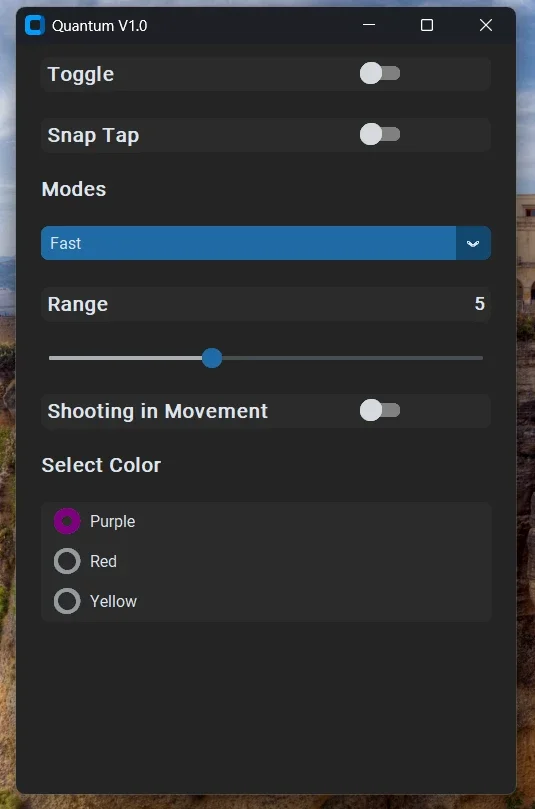Click the Quantum app logo icon

pos(35,25)
